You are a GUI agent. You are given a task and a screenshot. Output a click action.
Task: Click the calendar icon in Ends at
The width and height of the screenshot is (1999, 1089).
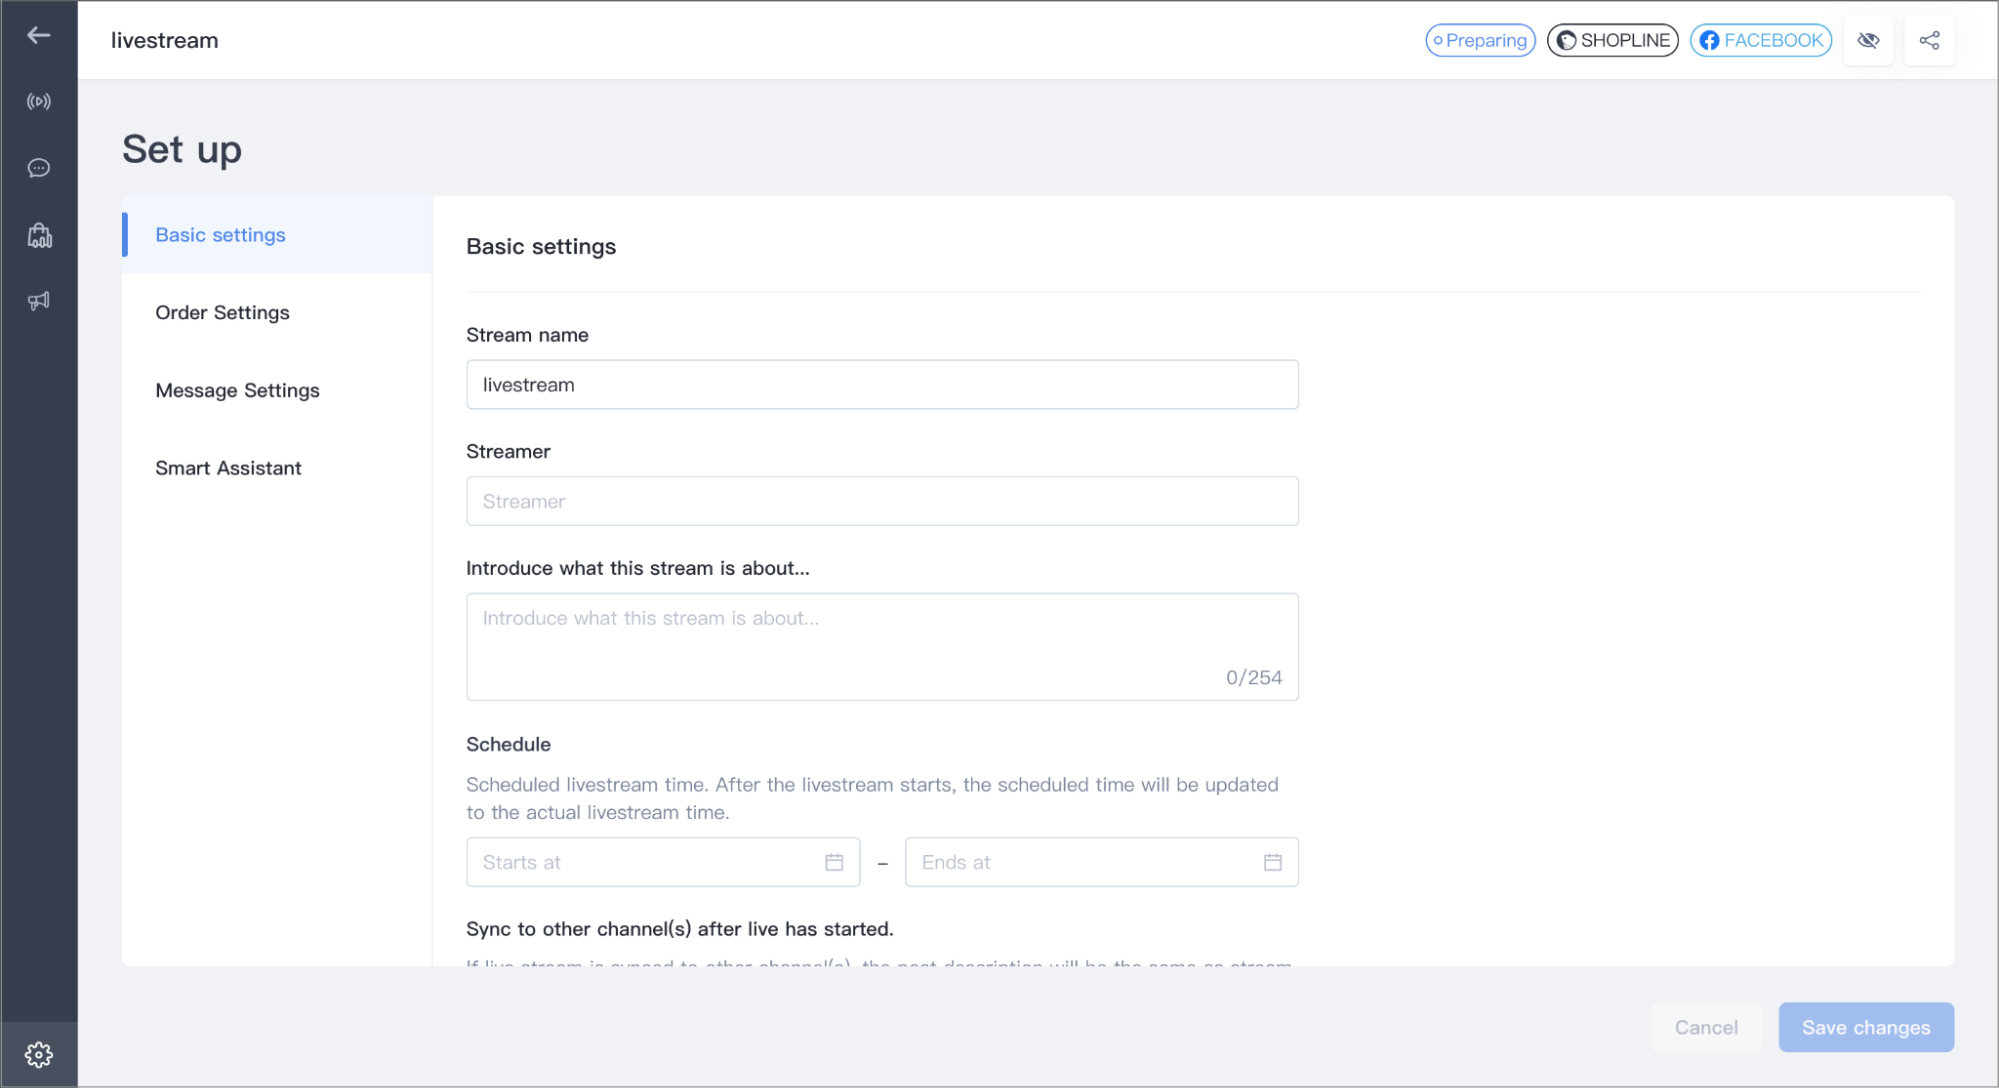pyautogui.click(x=1272, y=863)
